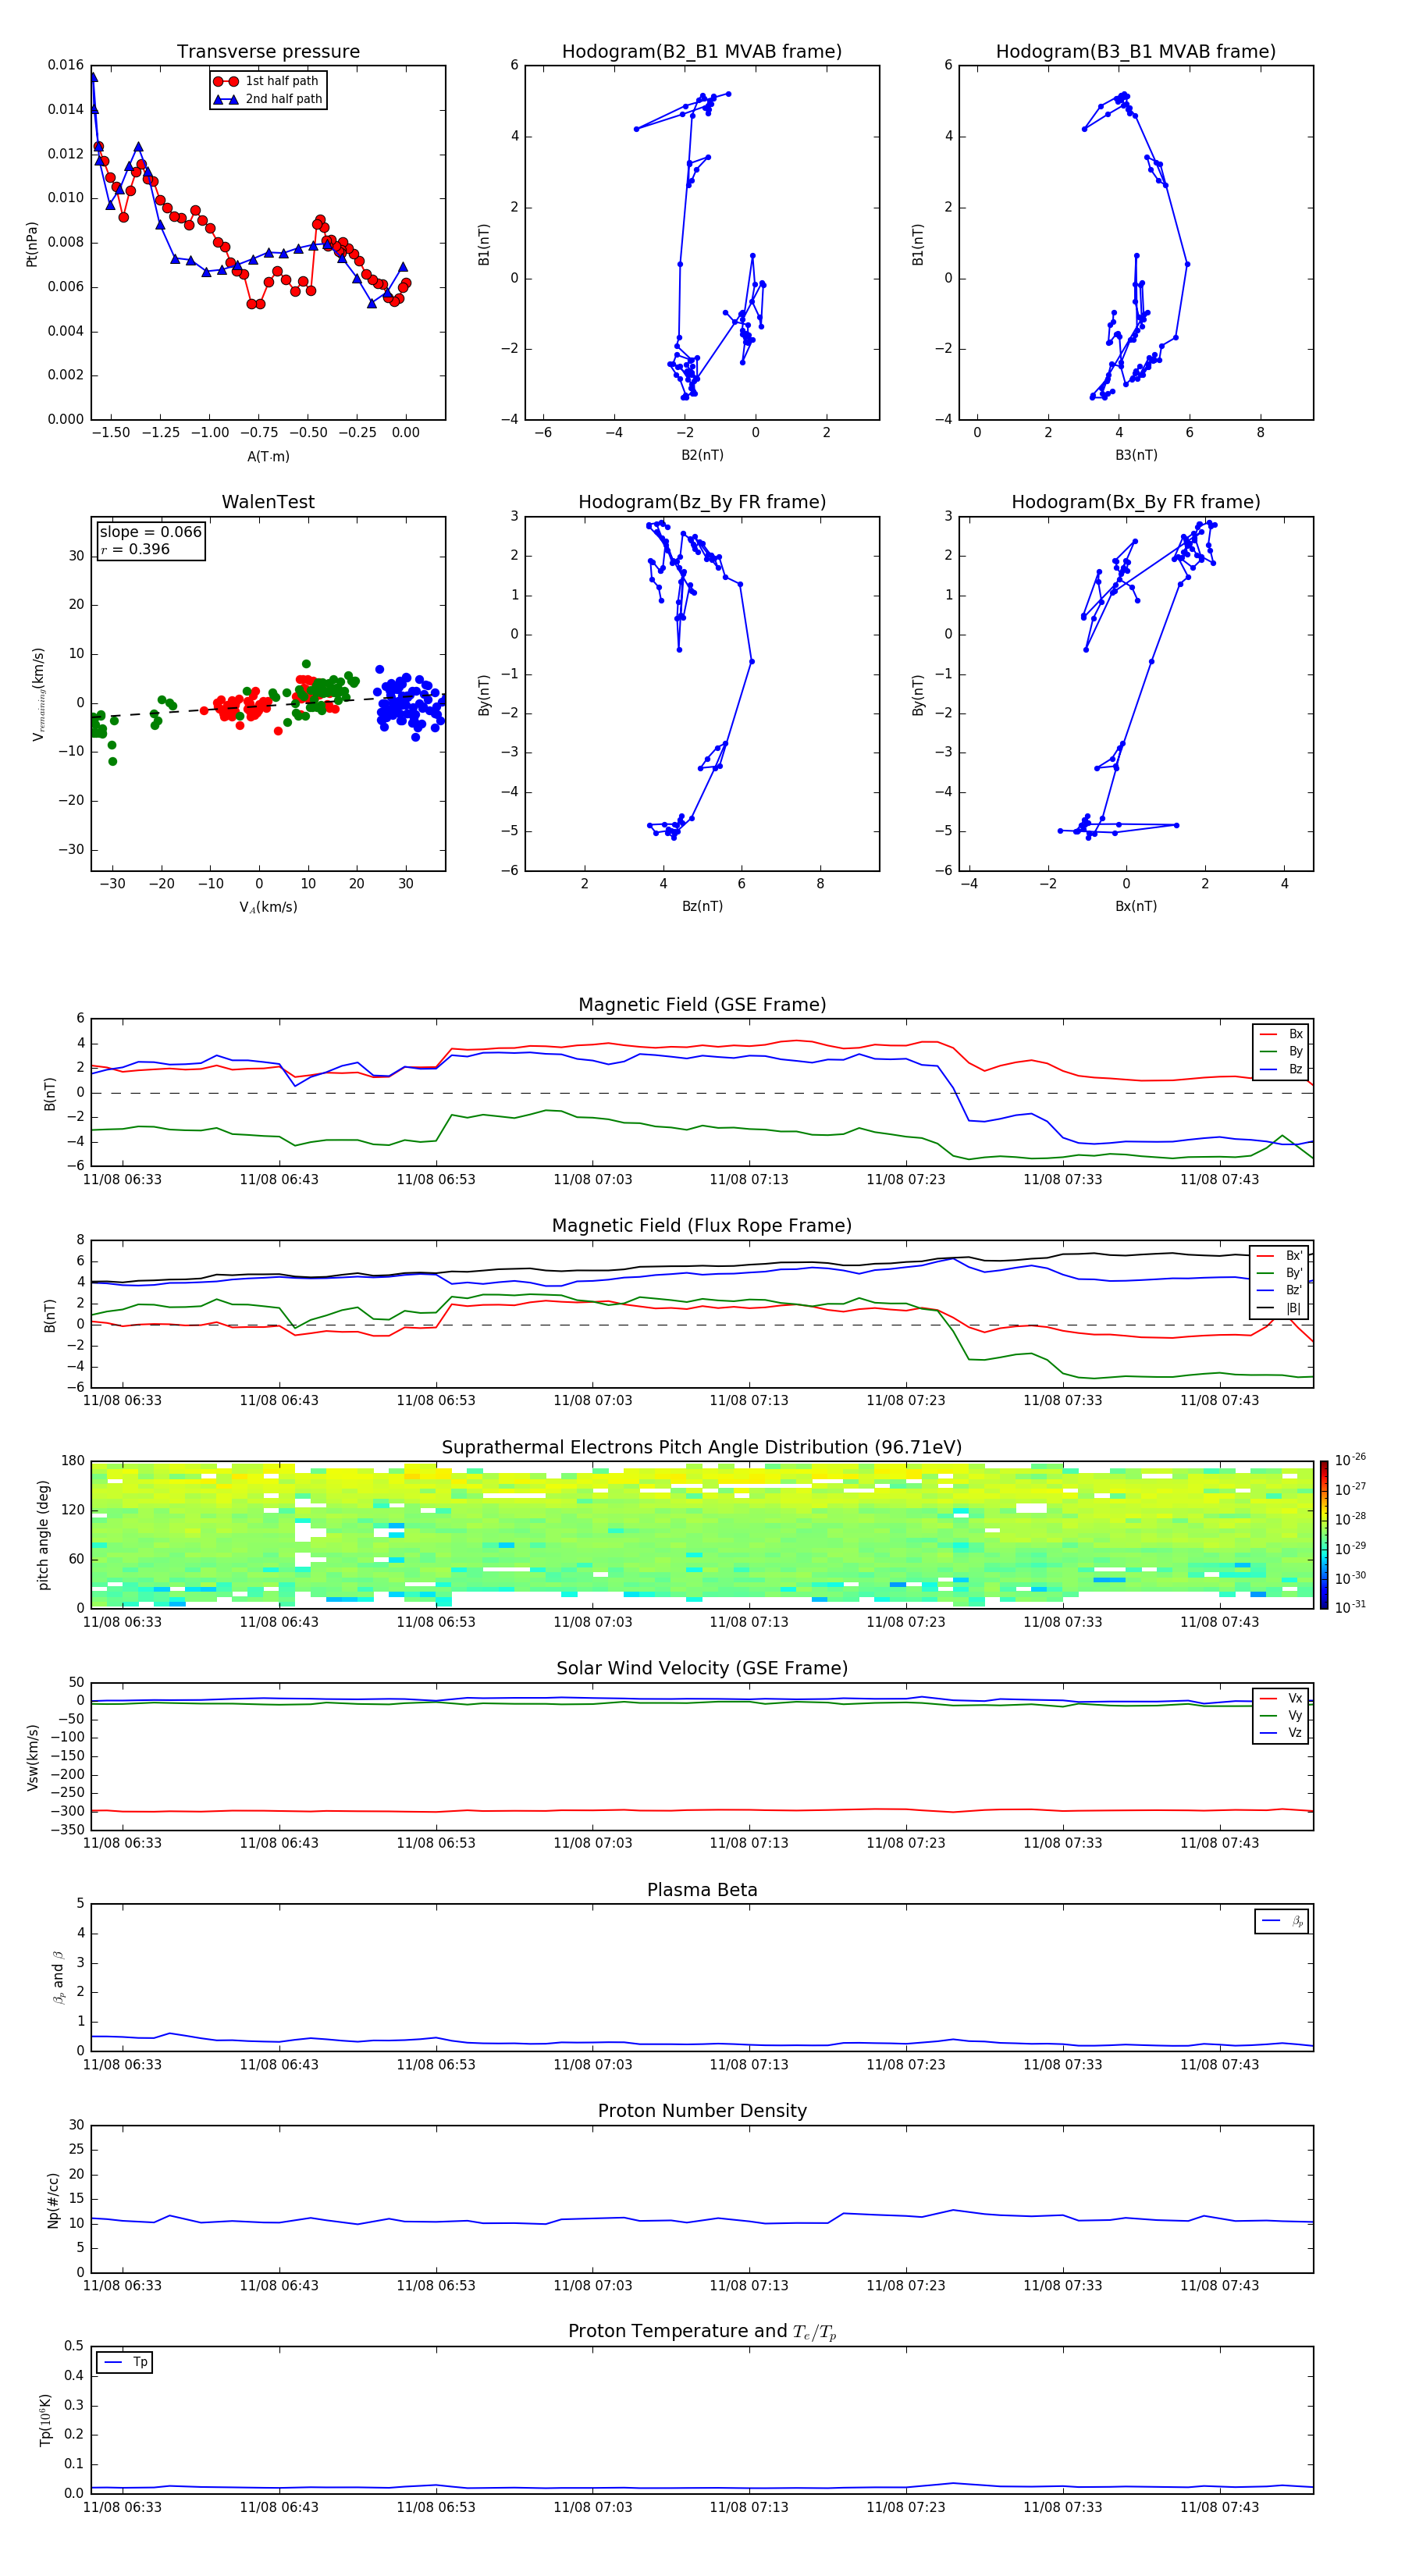Click the 'WalenTest' plot title

(x=268, y=502)
